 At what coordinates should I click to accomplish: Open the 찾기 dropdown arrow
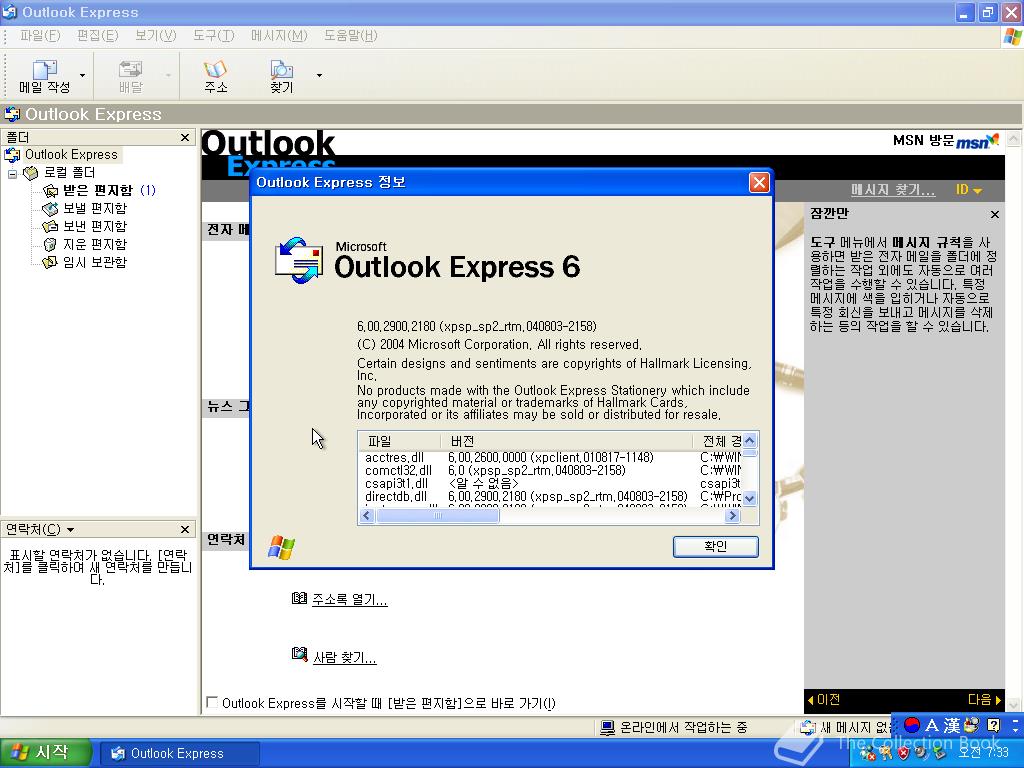coord(319,76)
